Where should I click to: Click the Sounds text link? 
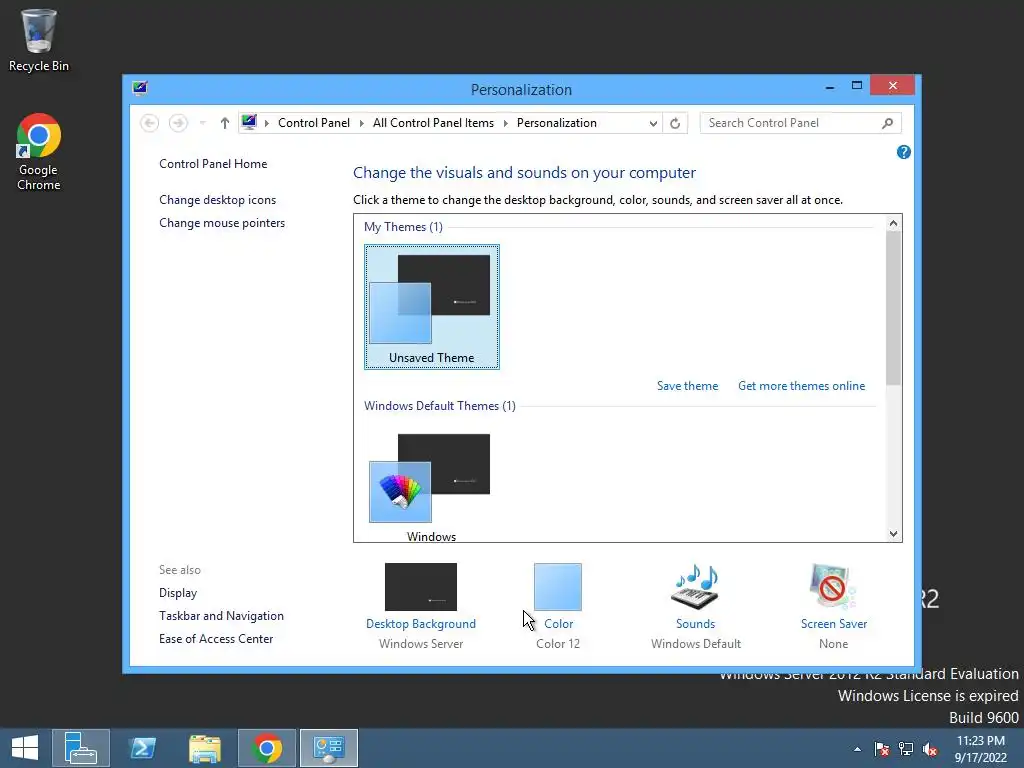[x=696, y=624]
